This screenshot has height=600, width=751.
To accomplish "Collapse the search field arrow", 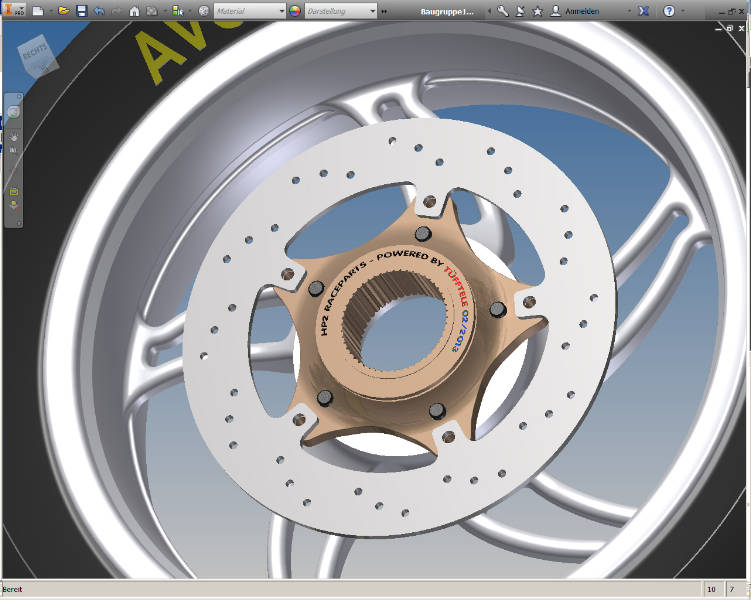I will tap(489, 11).
